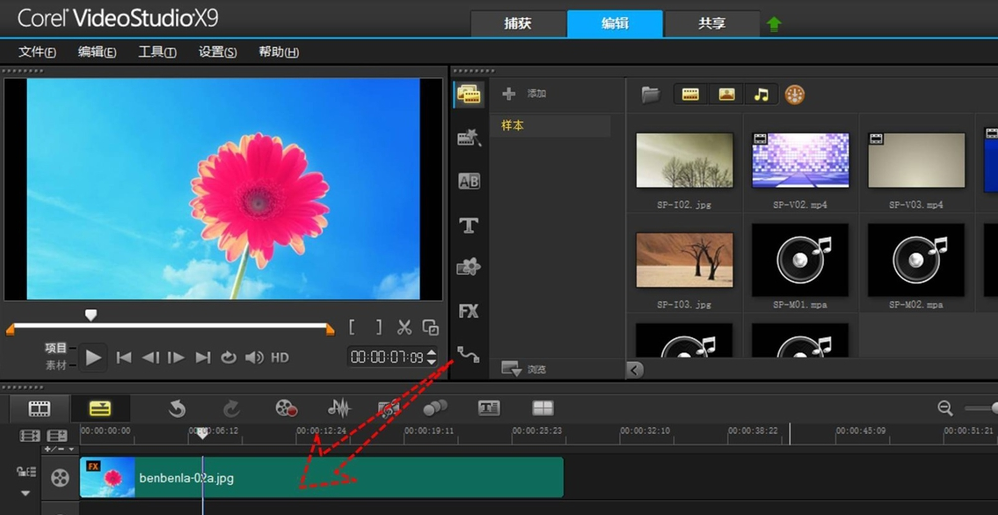Toggle repeat playback
The width and height of the screenshot is (998, 515).
tap(228, 358)
